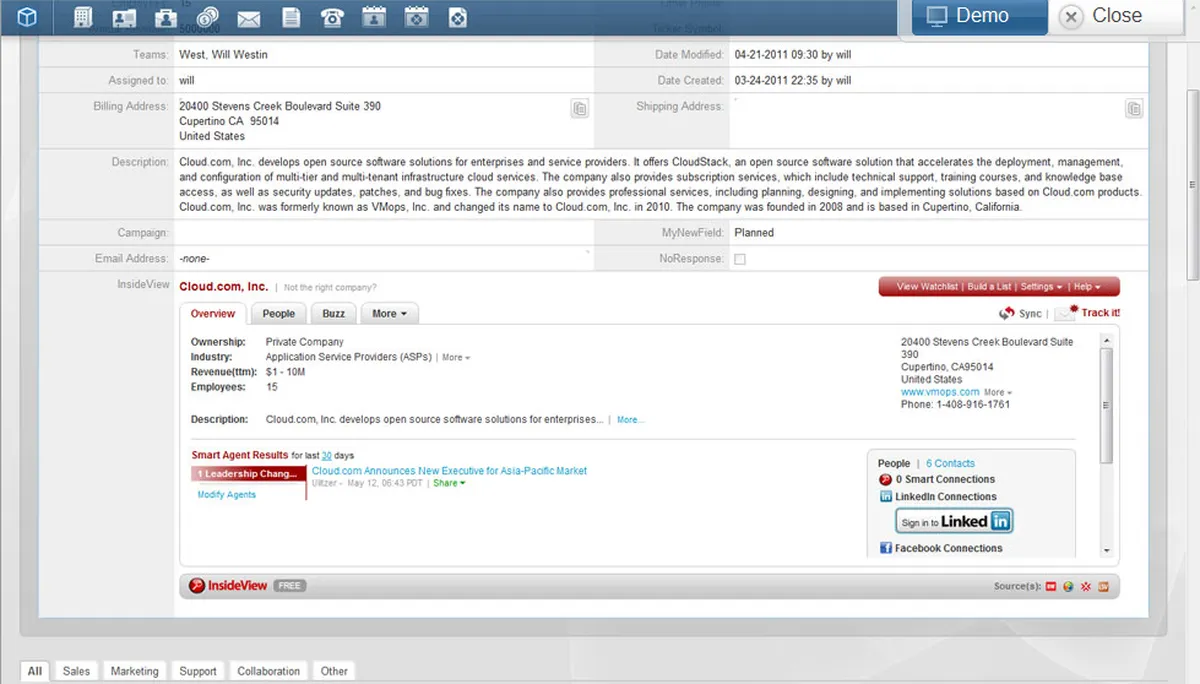
Task: Select the 1 Leadership Chang... agent result
Action: pyautogui.click(x=248, y=474)
